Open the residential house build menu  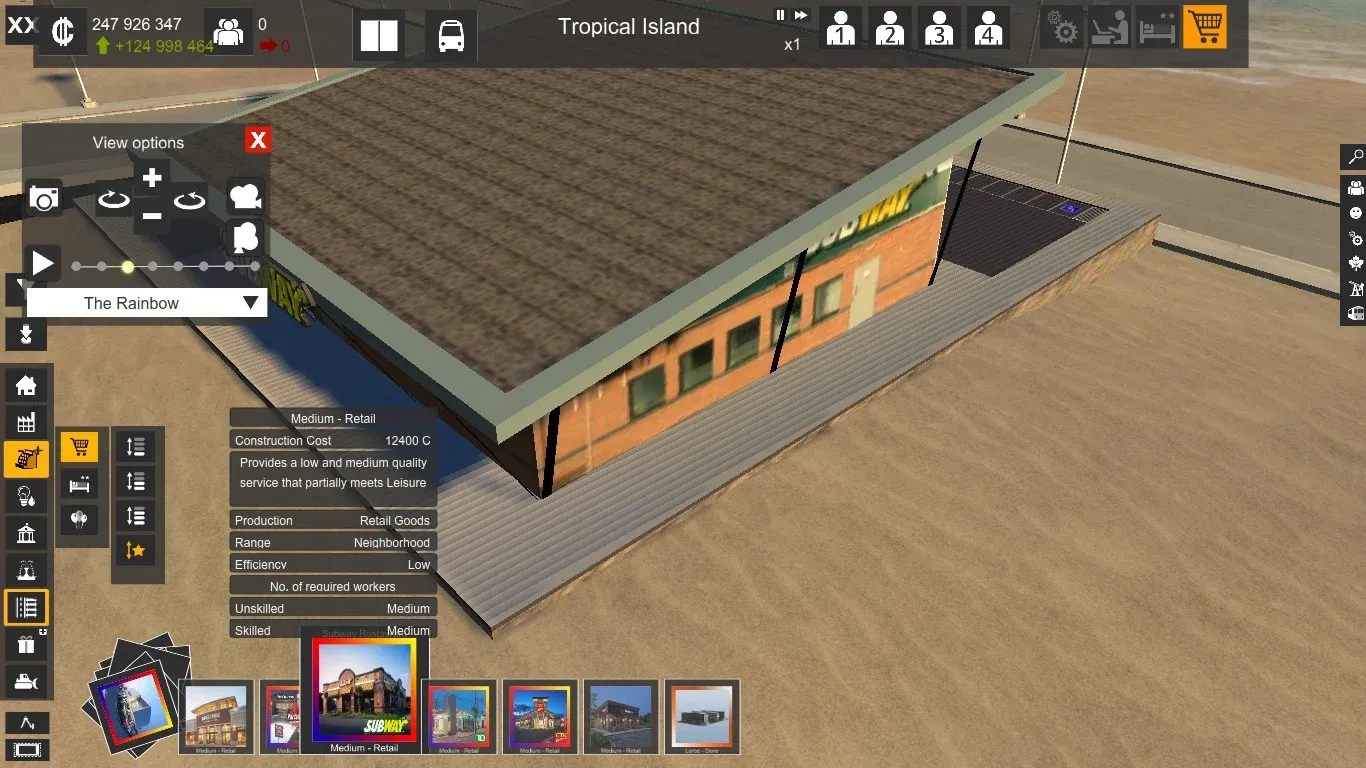pyautogui.click(x=26, y=386)
